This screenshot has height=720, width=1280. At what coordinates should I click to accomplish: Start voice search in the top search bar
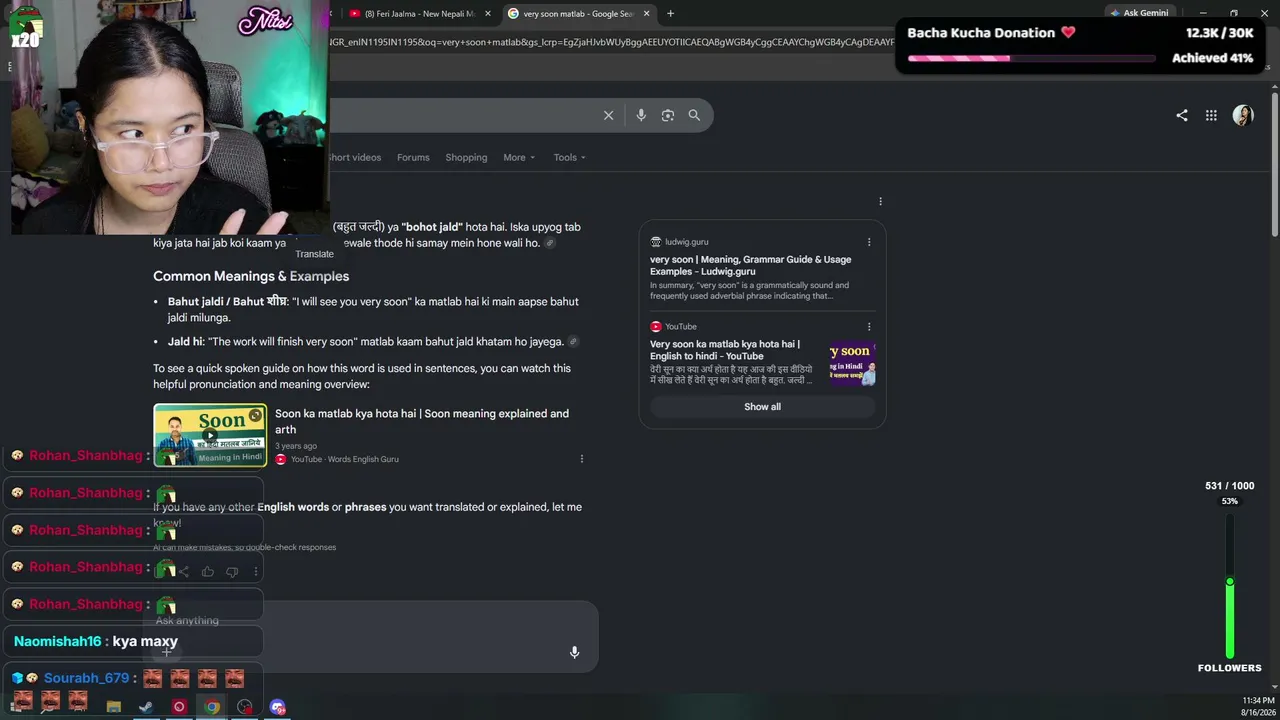coord(641,115)
